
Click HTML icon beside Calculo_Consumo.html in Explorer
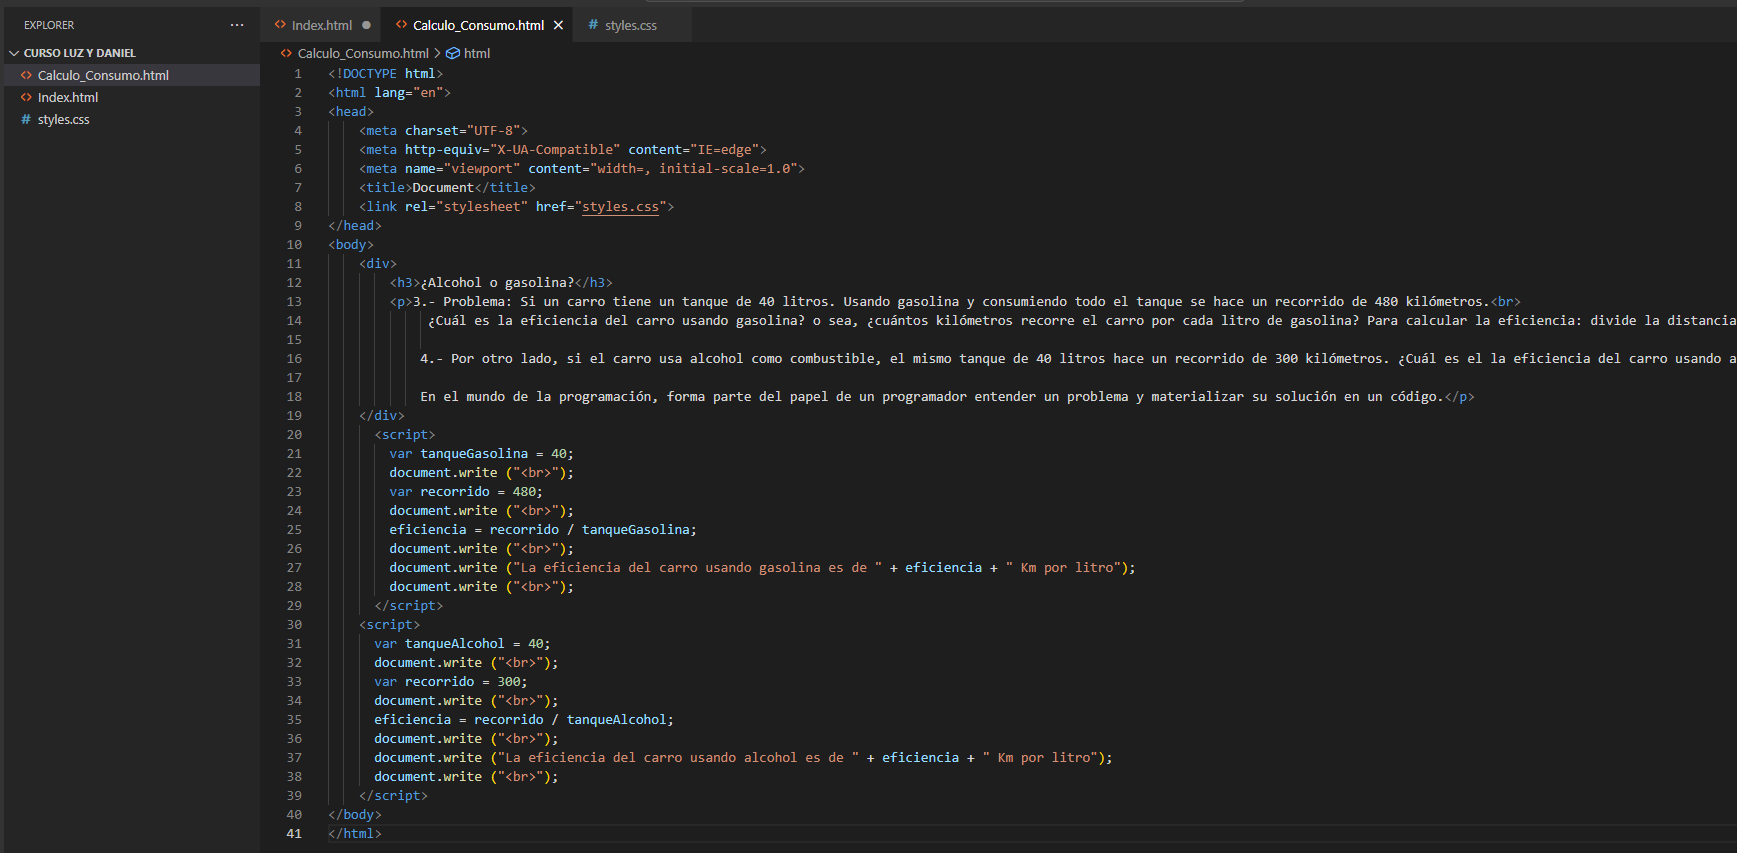click(27, 75)
